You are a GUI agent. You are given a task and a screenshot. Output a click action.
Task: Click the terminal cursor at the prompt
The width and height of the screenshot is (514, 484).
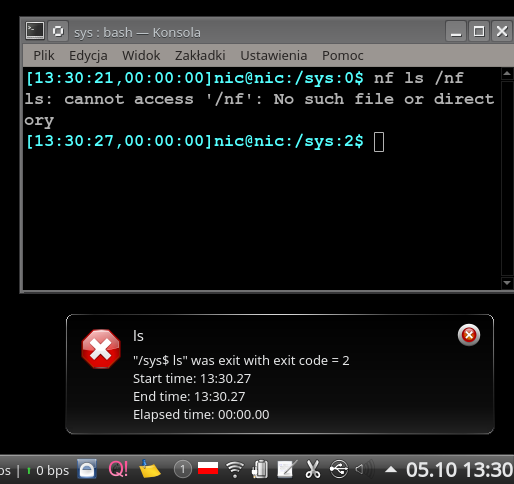pyautogui.click(x=379, y=142)
